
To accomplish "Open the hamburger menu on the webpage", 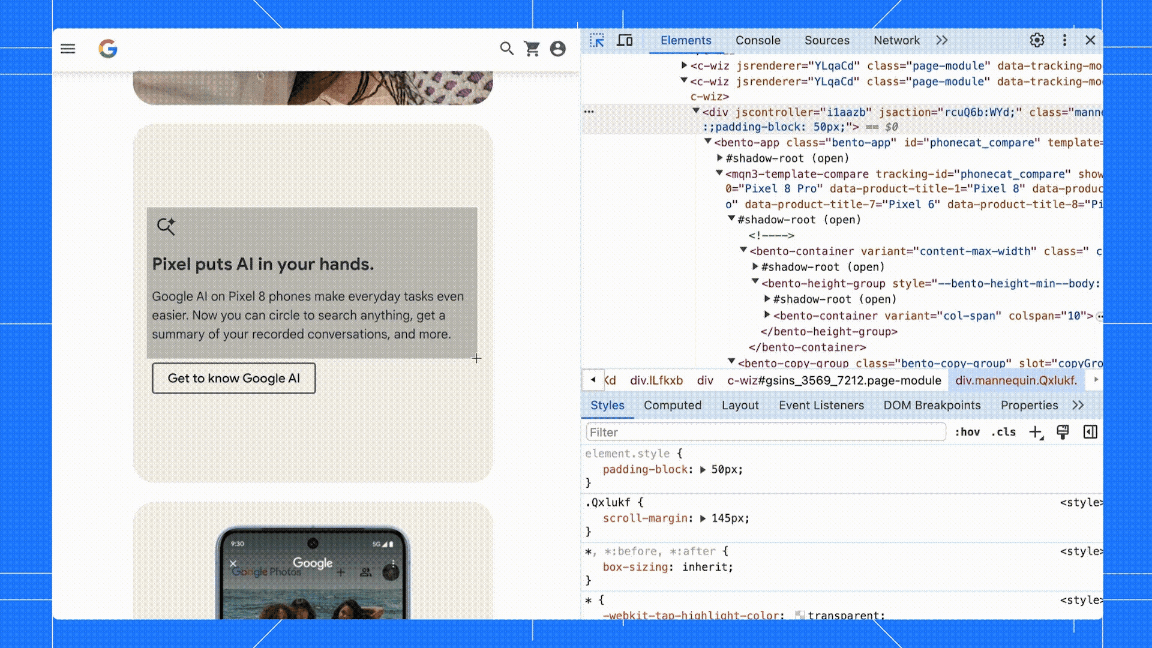I will (x=68, y=48).
